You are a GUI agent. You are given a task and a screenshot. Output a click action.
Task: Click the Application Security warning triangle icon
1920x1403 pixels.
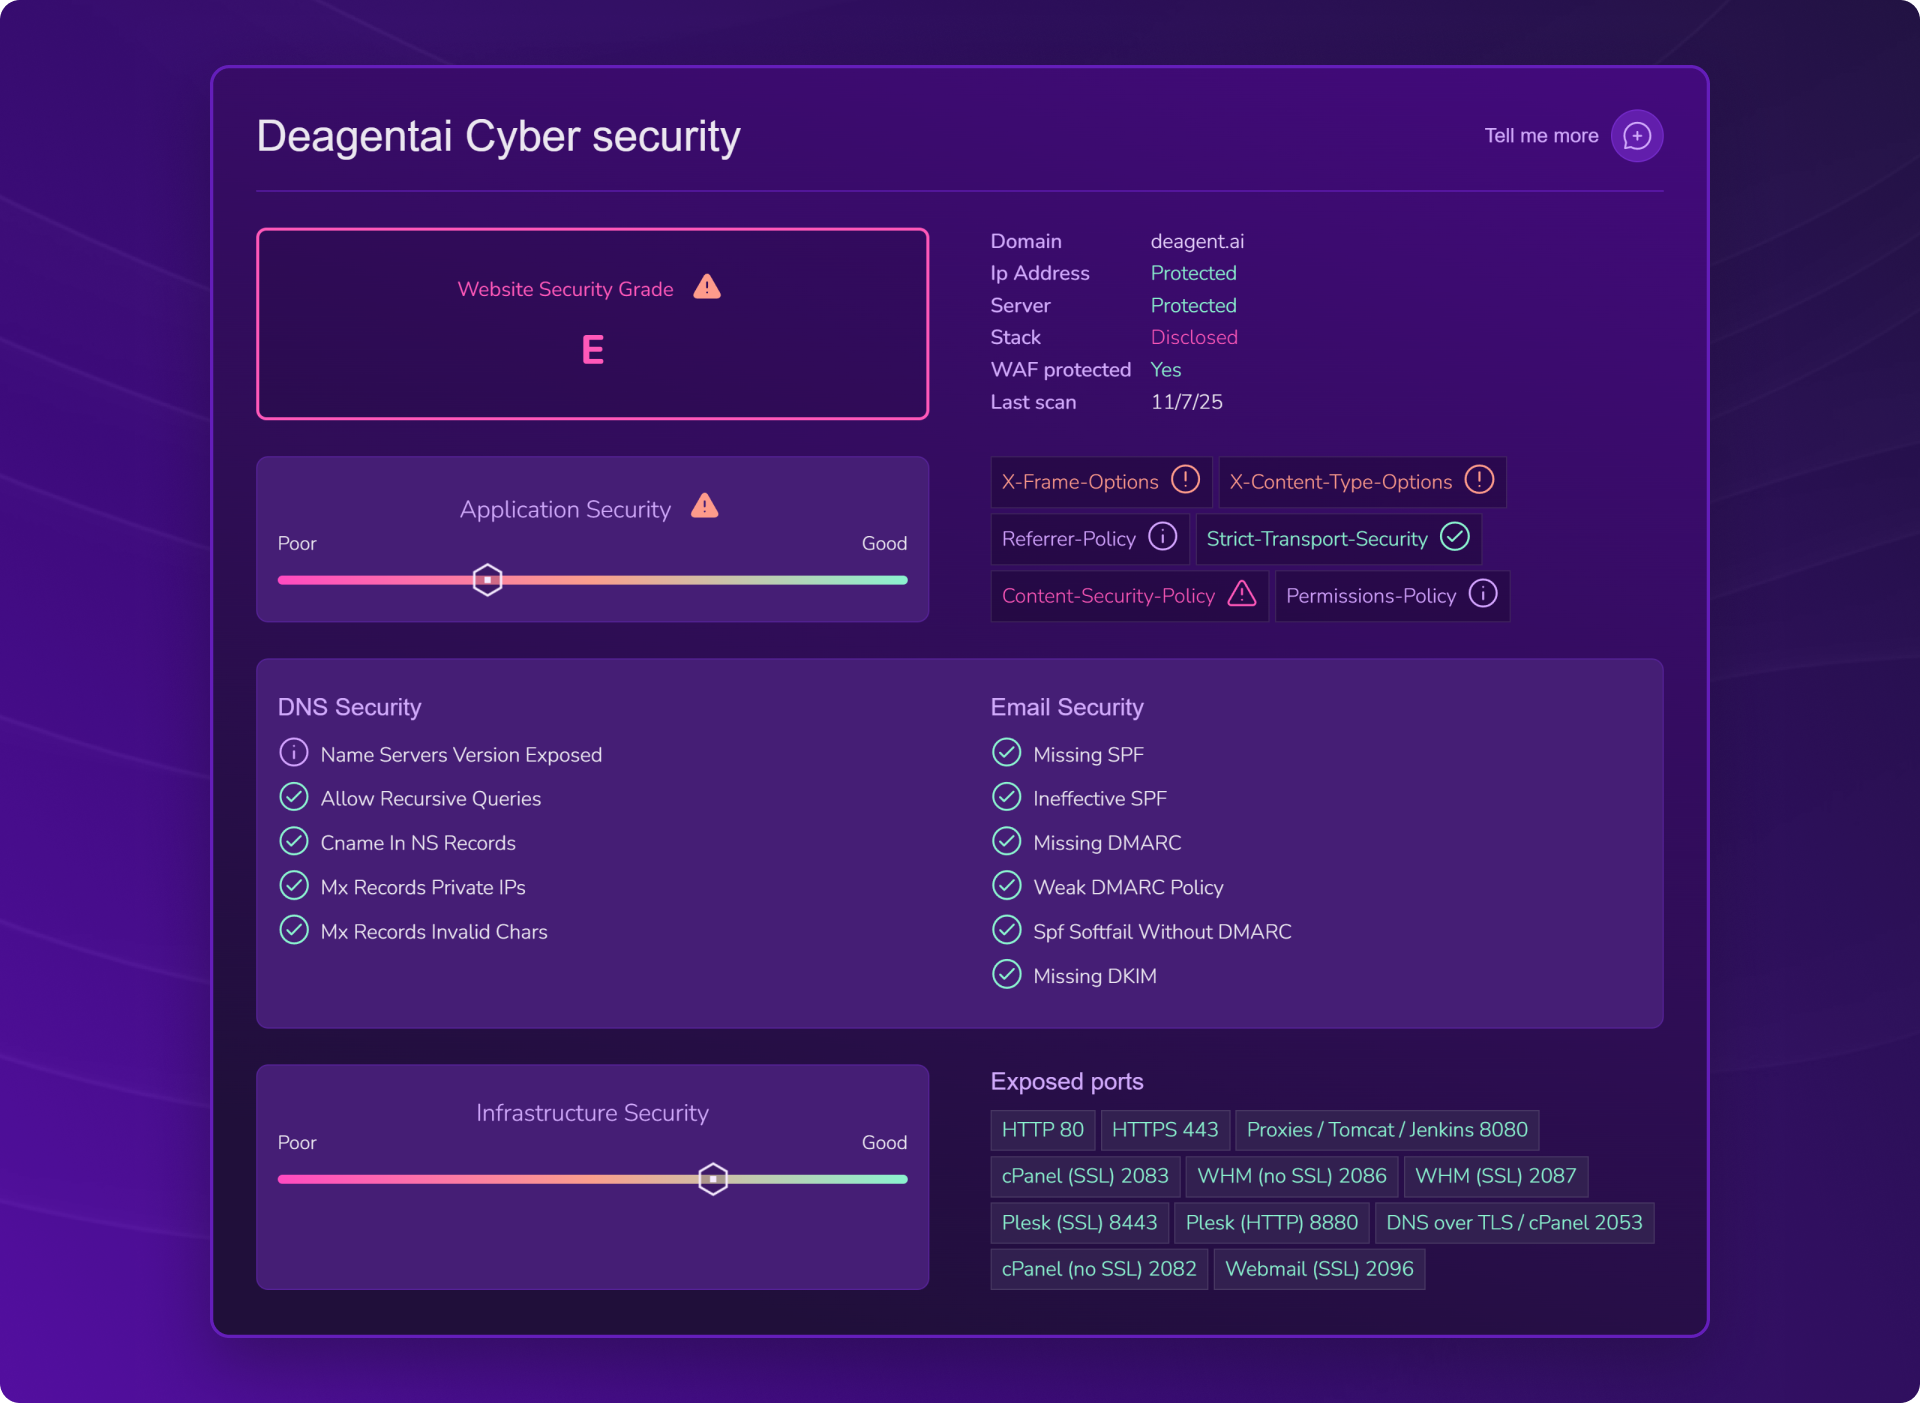click(x=705, y=506)
